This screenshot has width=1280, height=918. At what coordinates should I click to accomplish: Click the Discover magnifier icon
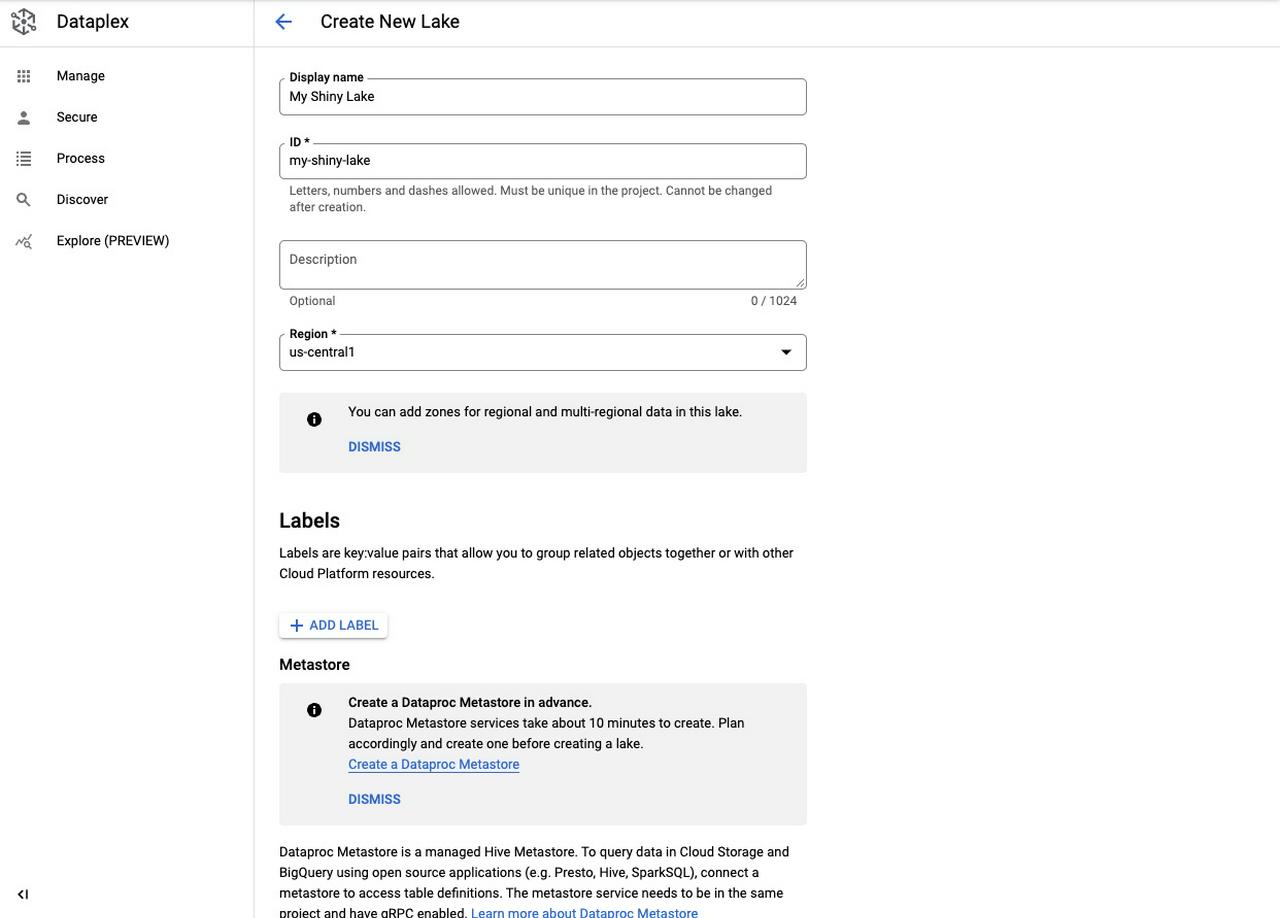click(23, 200)
